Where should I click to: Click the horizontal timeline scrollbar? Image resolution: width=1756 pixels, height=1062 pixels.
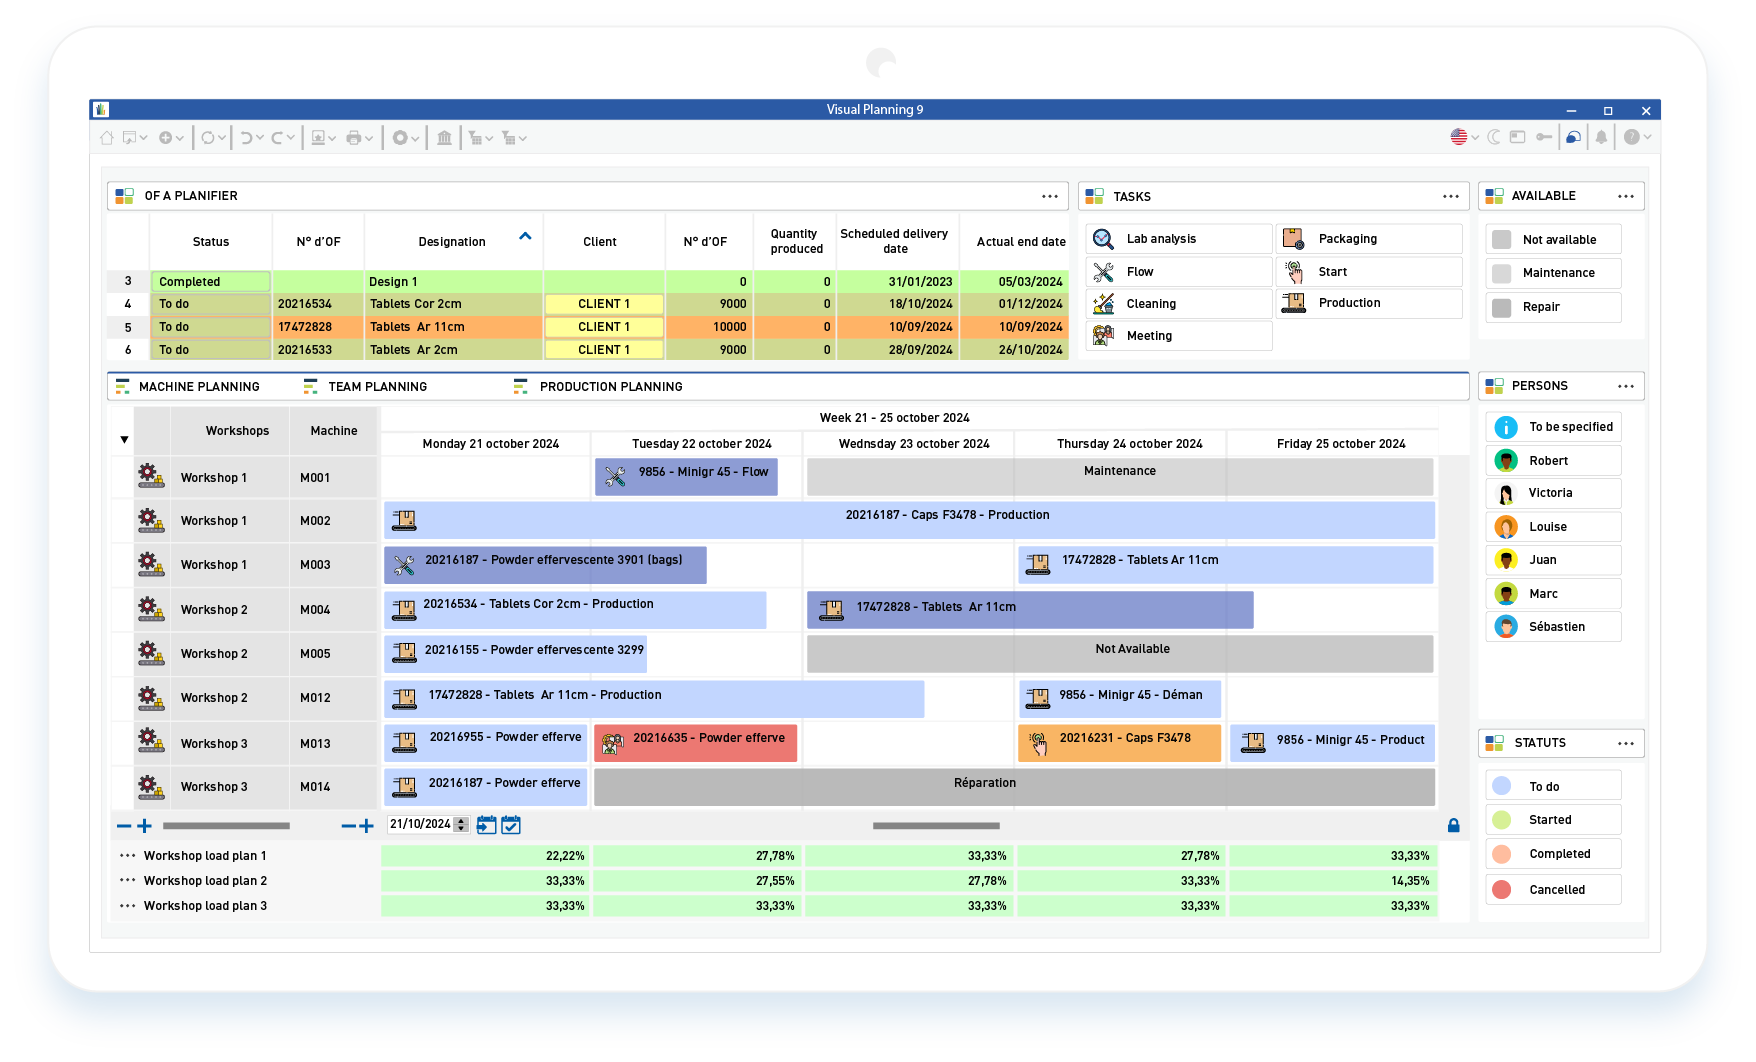click(x=936, y=826)
